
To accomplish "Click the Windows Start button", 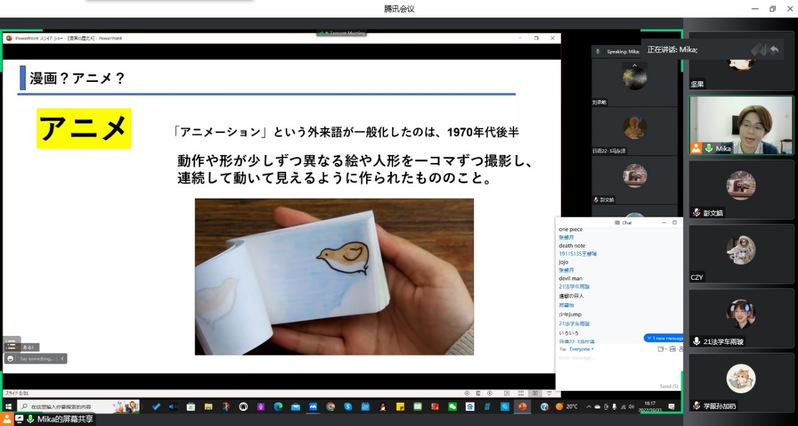I will click(8, 407).
